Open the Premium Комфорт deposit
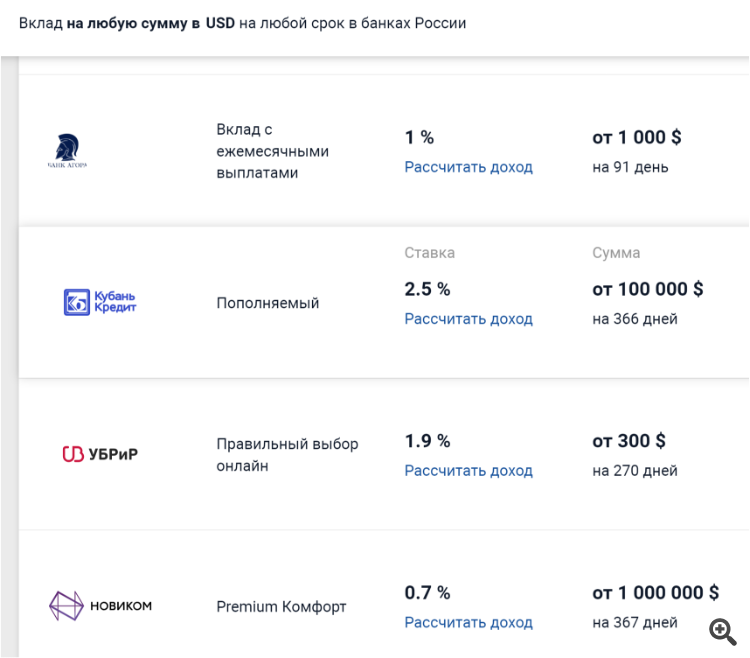This screenshot has height=658, width=750. 281,606
